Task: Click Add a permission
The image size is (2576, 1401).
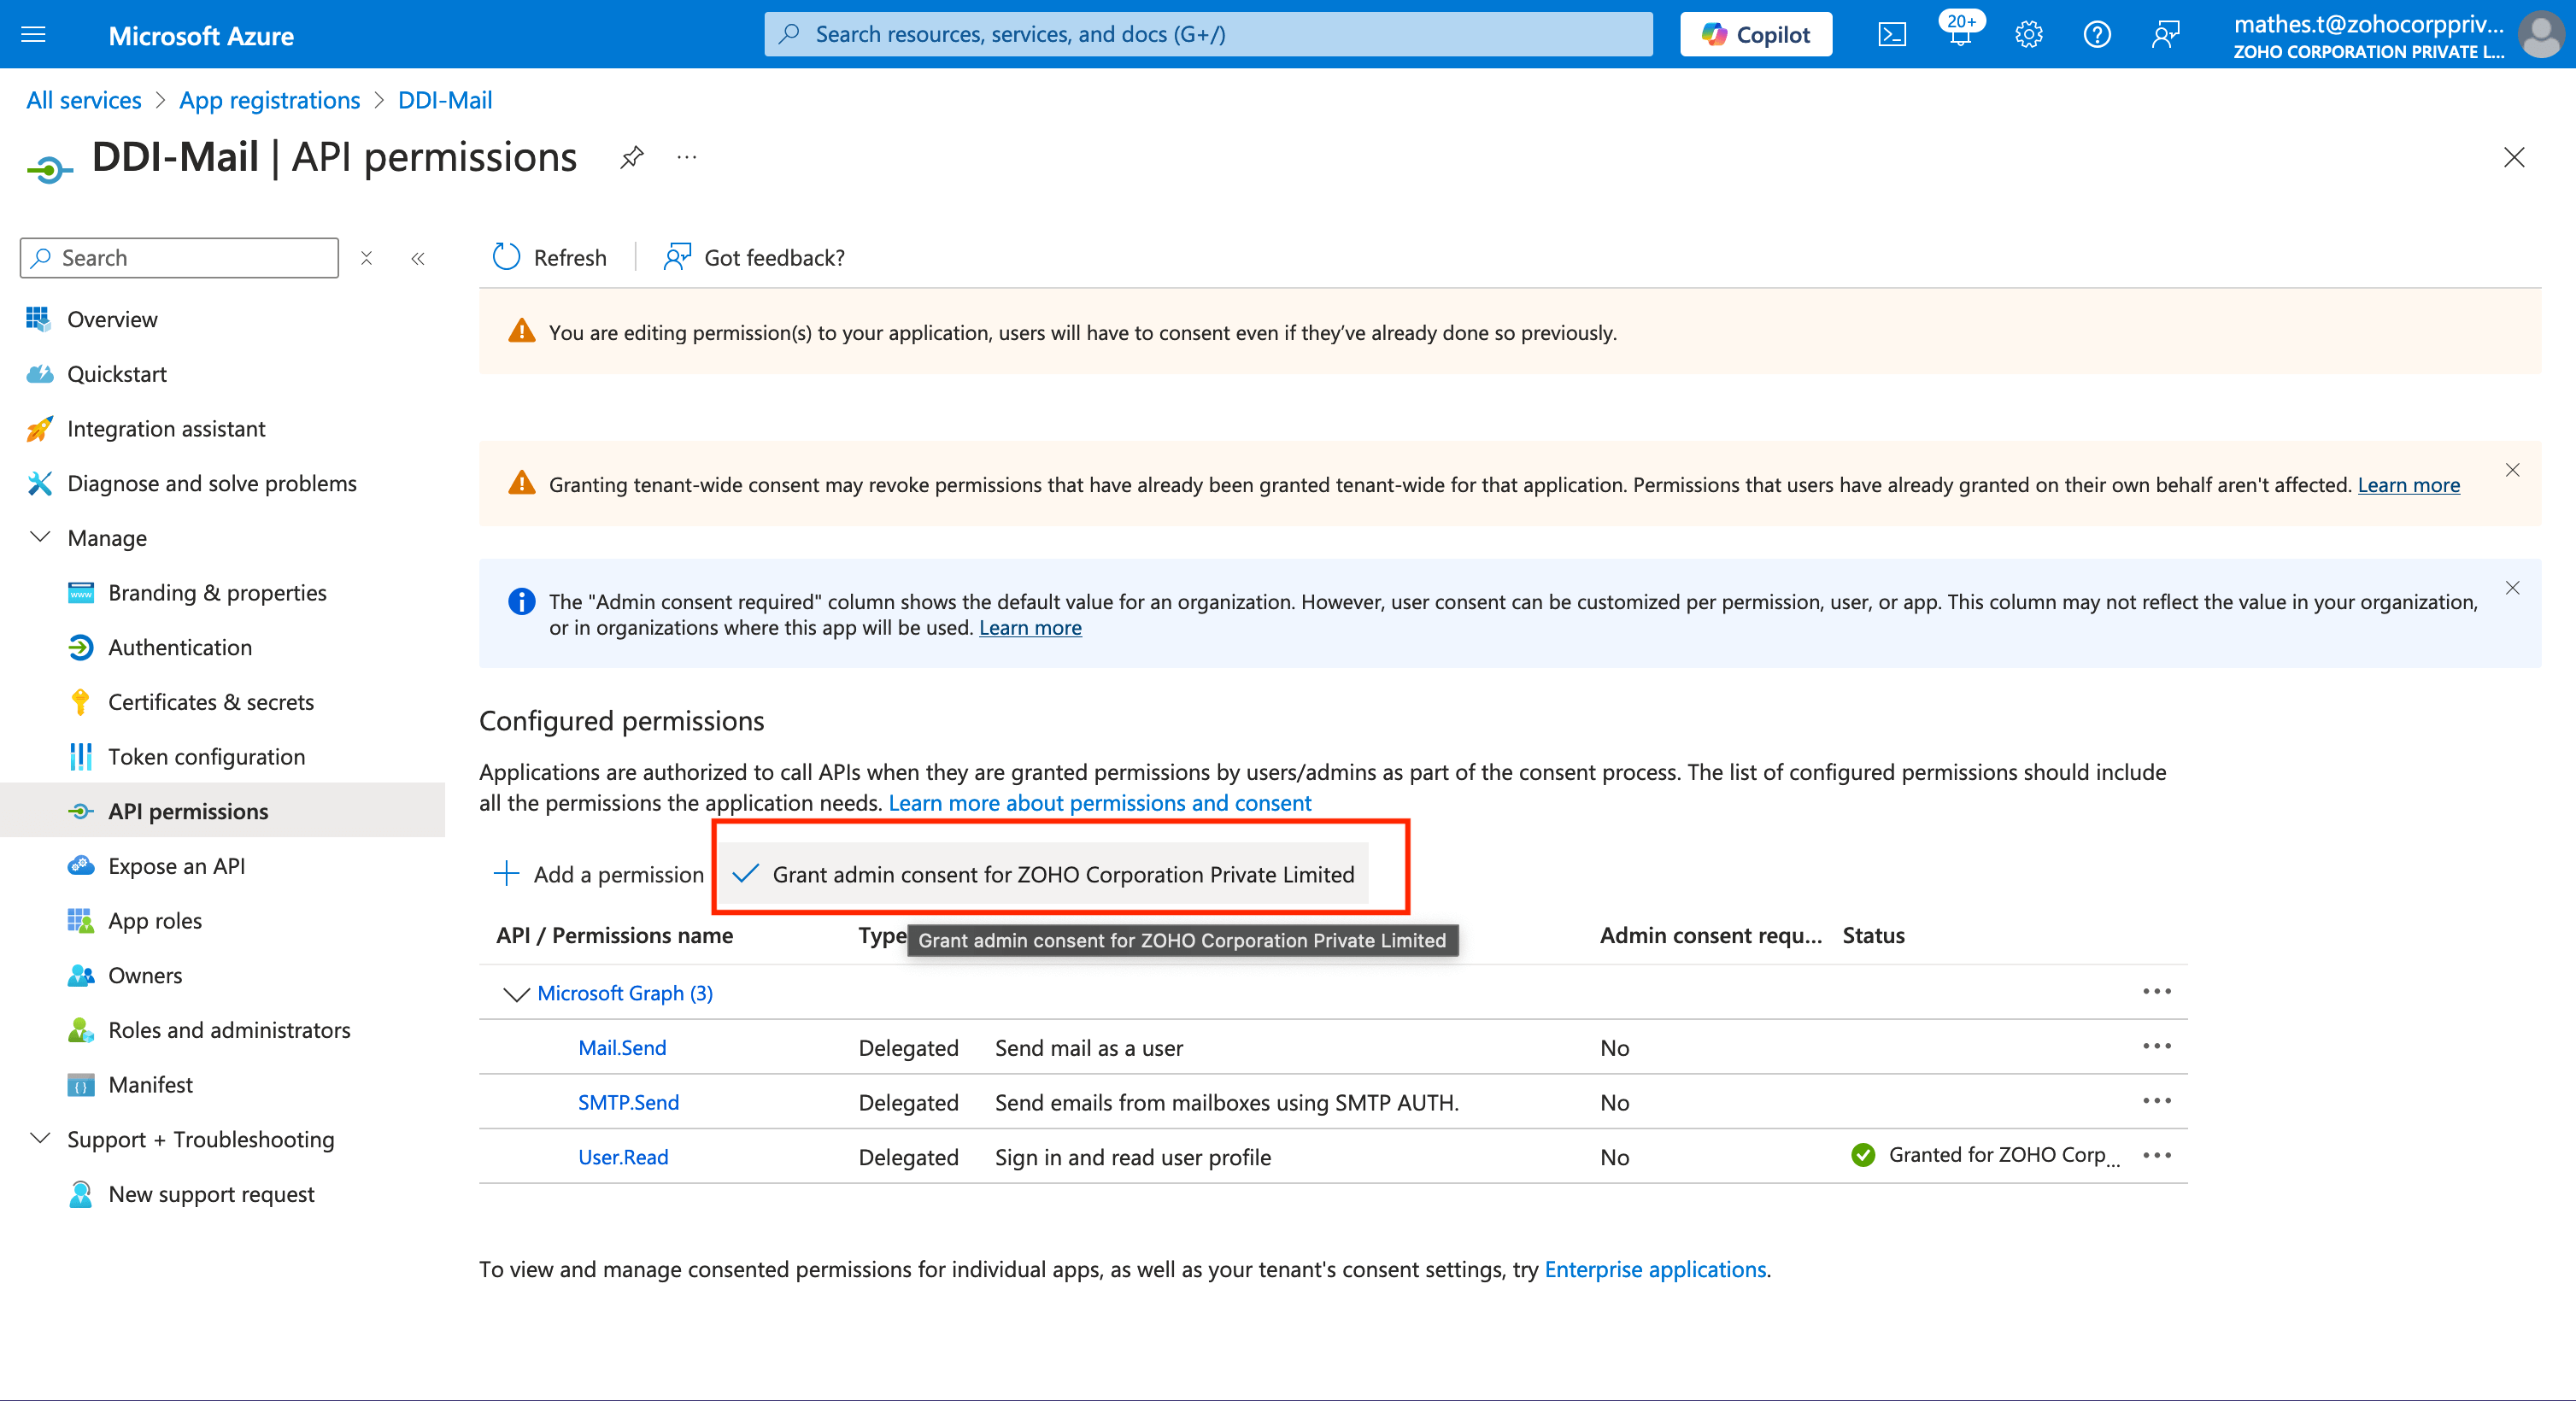Action: click(599, 874)
